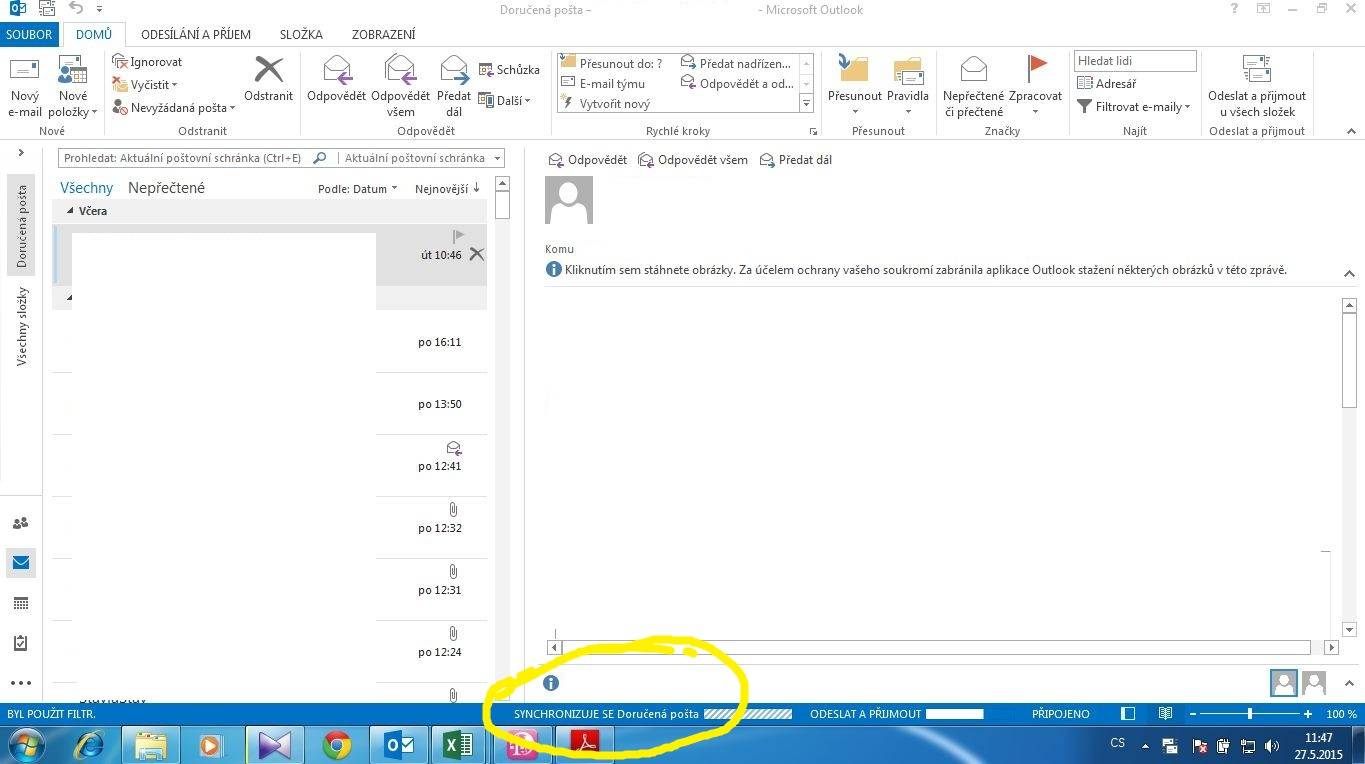Filter to Nepřečtené messages

pos(166,188)
